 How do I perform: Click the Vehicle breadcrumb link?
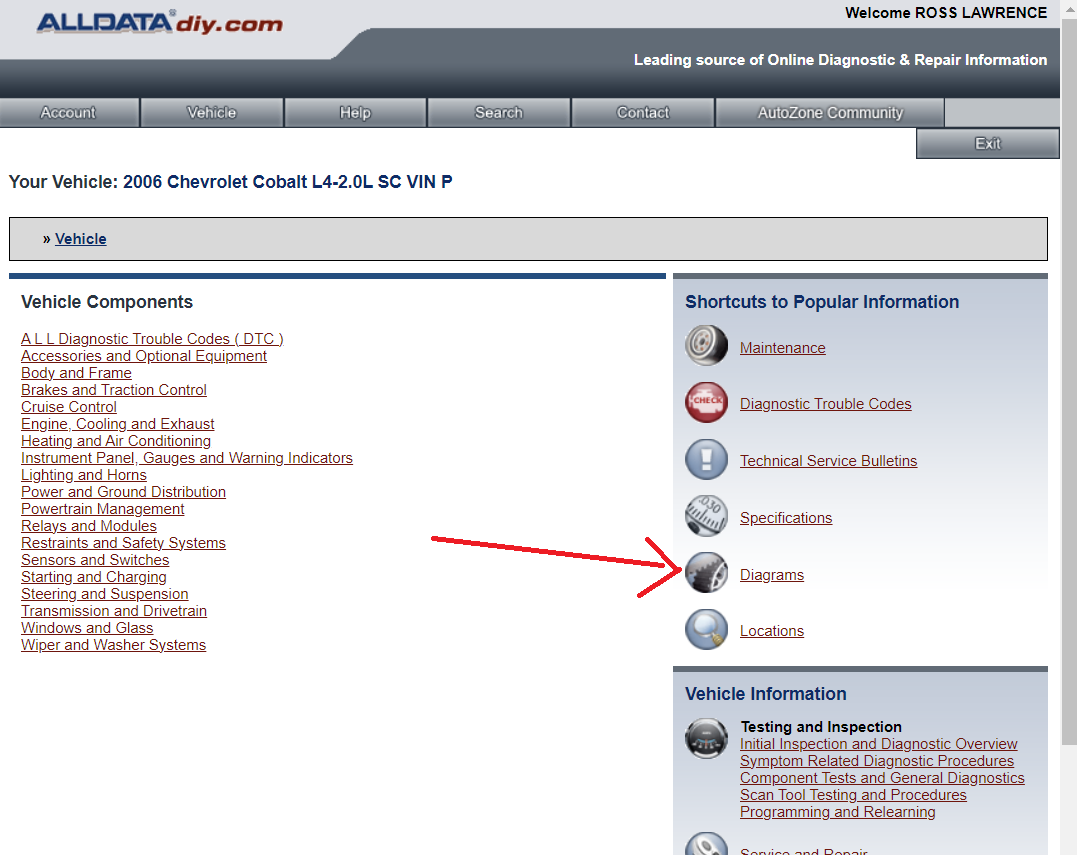80,239
